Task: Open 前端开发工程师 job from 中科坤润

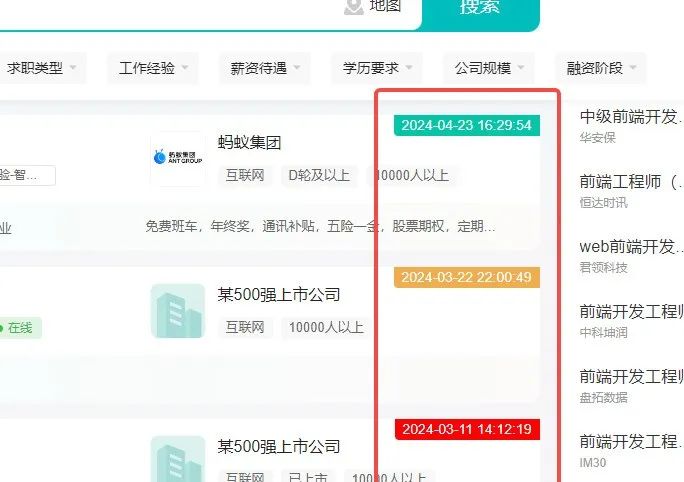Action: (631, 311)
